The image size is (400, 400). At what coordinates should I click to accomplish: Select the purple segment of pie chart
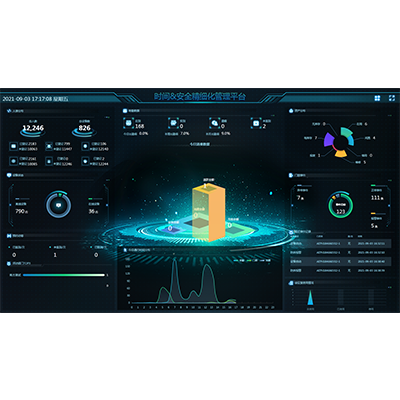pyautogui.click(x=329, y=140)
